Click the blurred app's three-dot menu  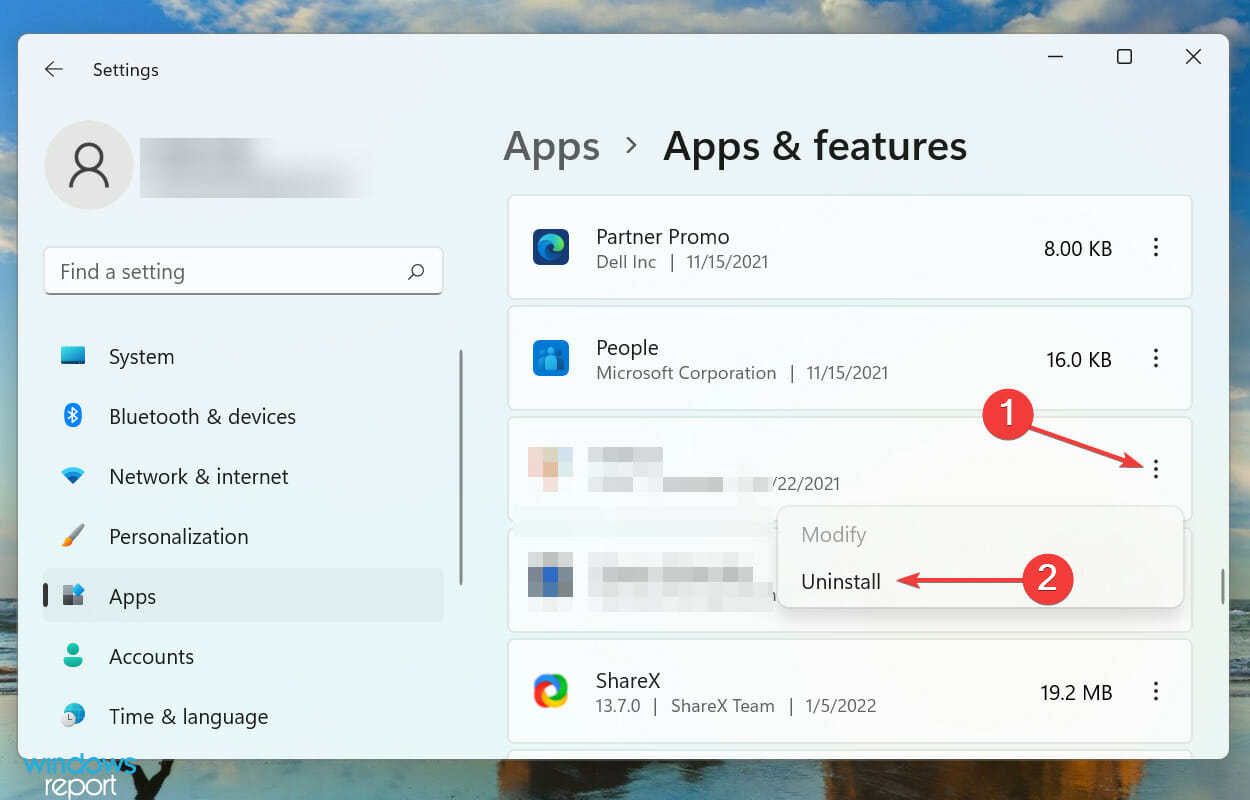[x=1156, y=468]
